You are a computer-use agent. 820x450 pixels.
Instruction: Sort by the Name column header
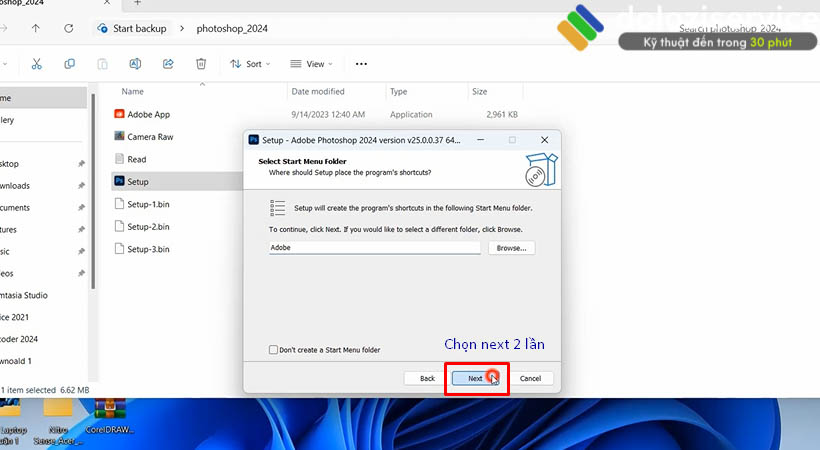[x=132, y=92]
